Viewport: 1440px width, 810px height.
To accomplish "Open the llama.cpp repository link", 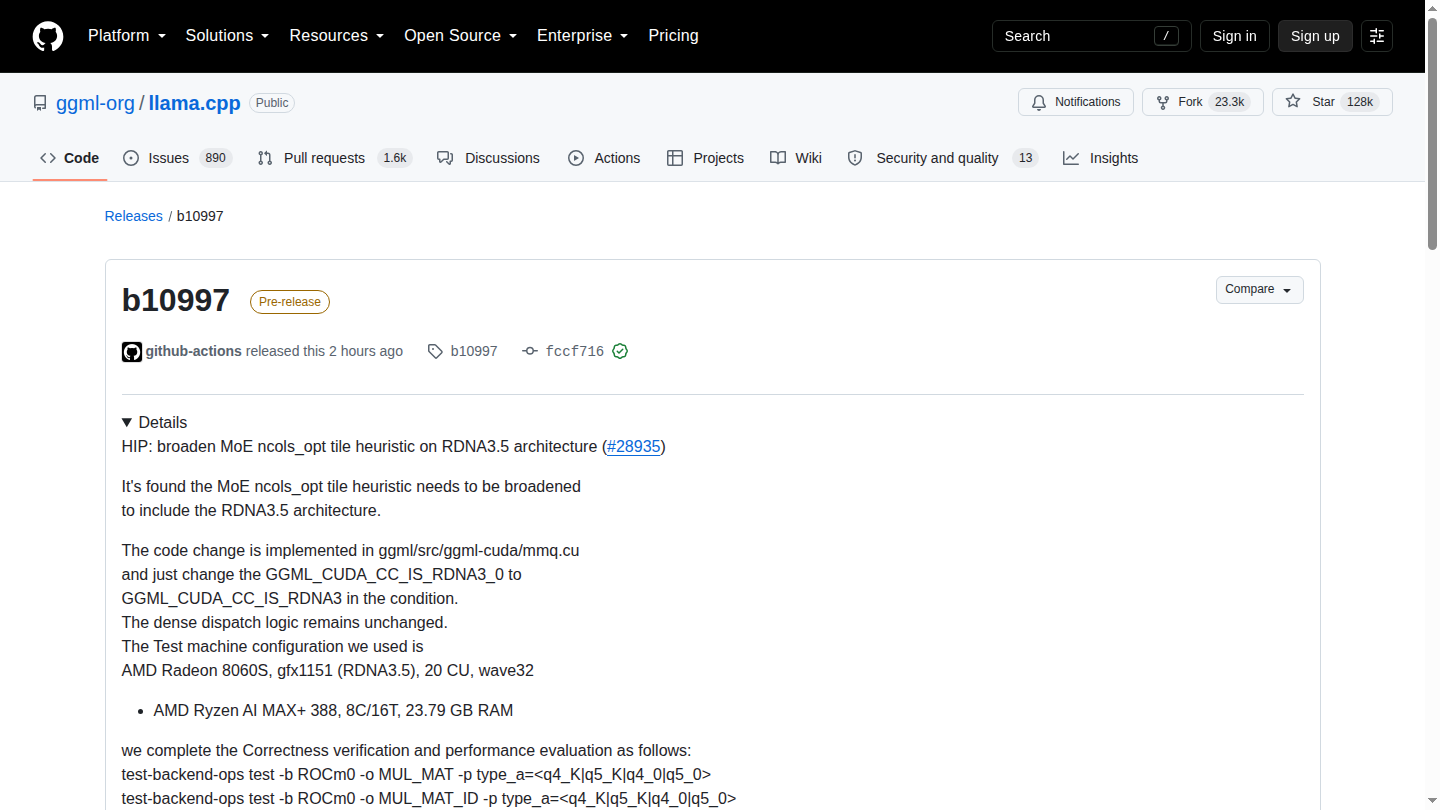I will [x=195, y=103].
